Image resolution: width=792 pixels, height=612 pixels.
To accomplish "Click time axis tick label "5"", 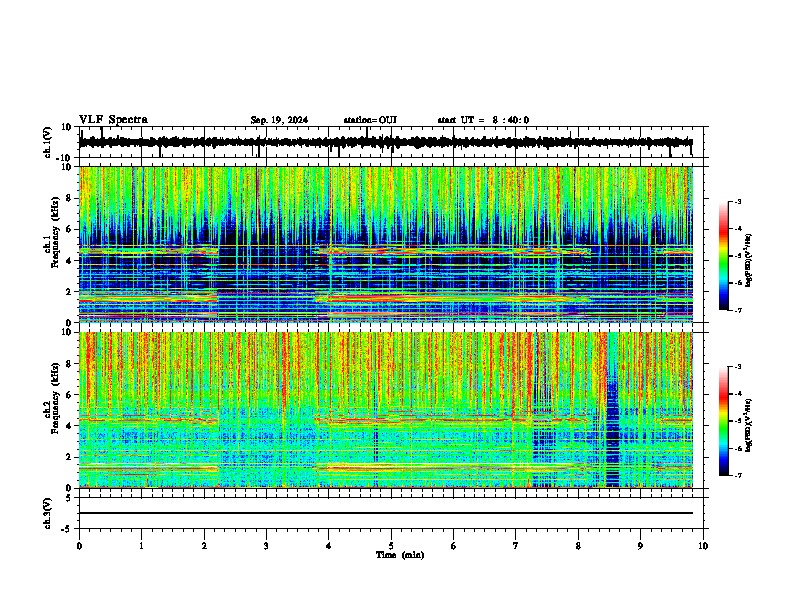I will click(x=391, y=546).
